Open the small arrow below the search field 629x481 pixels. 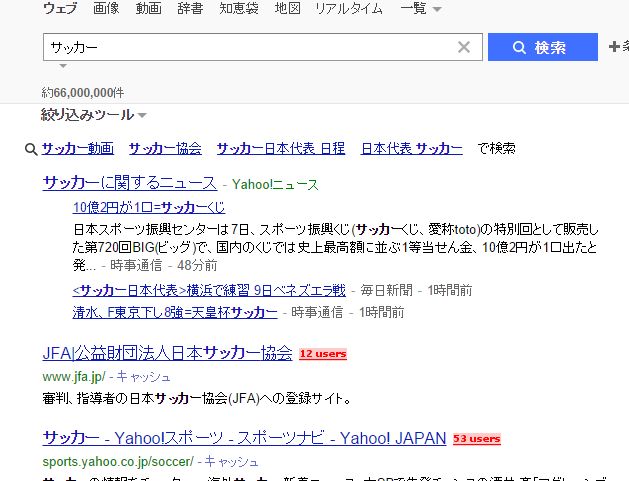[63, 66]
